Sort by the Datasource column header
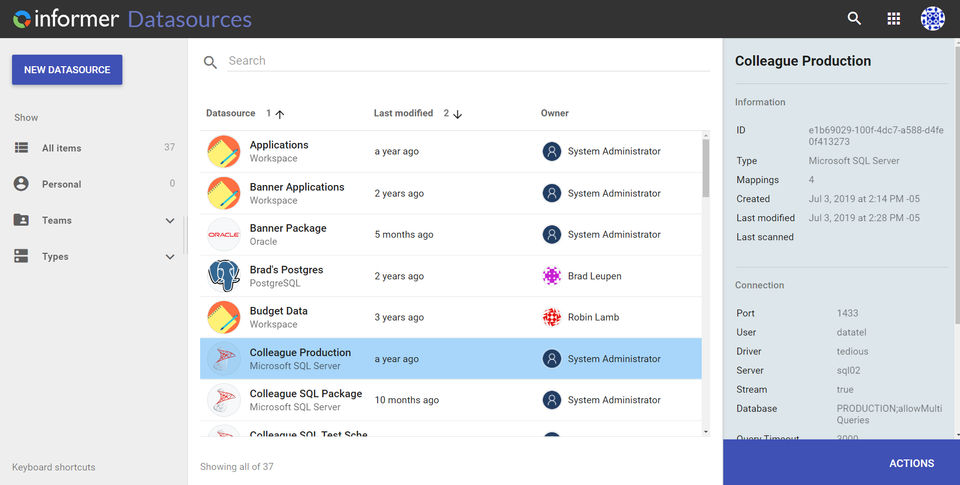The image size is (960, 485). pyautogui.click(x=231, y=114)
